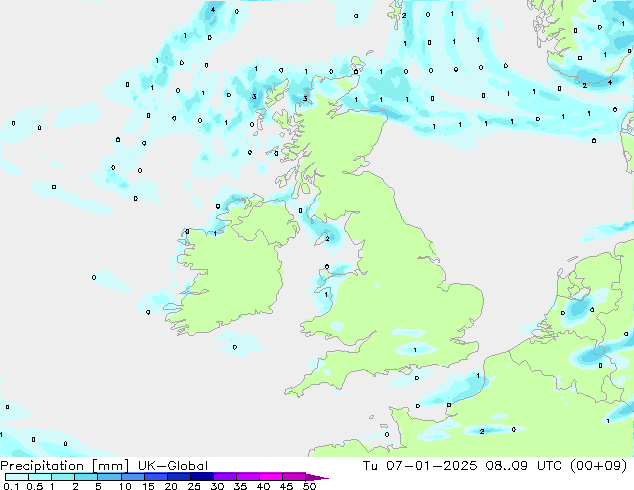Image resolution: width=634 pixels, height=490 pixels.
Task: Click the 25–30 mm dark blue swatch
Action: point(201,477)
